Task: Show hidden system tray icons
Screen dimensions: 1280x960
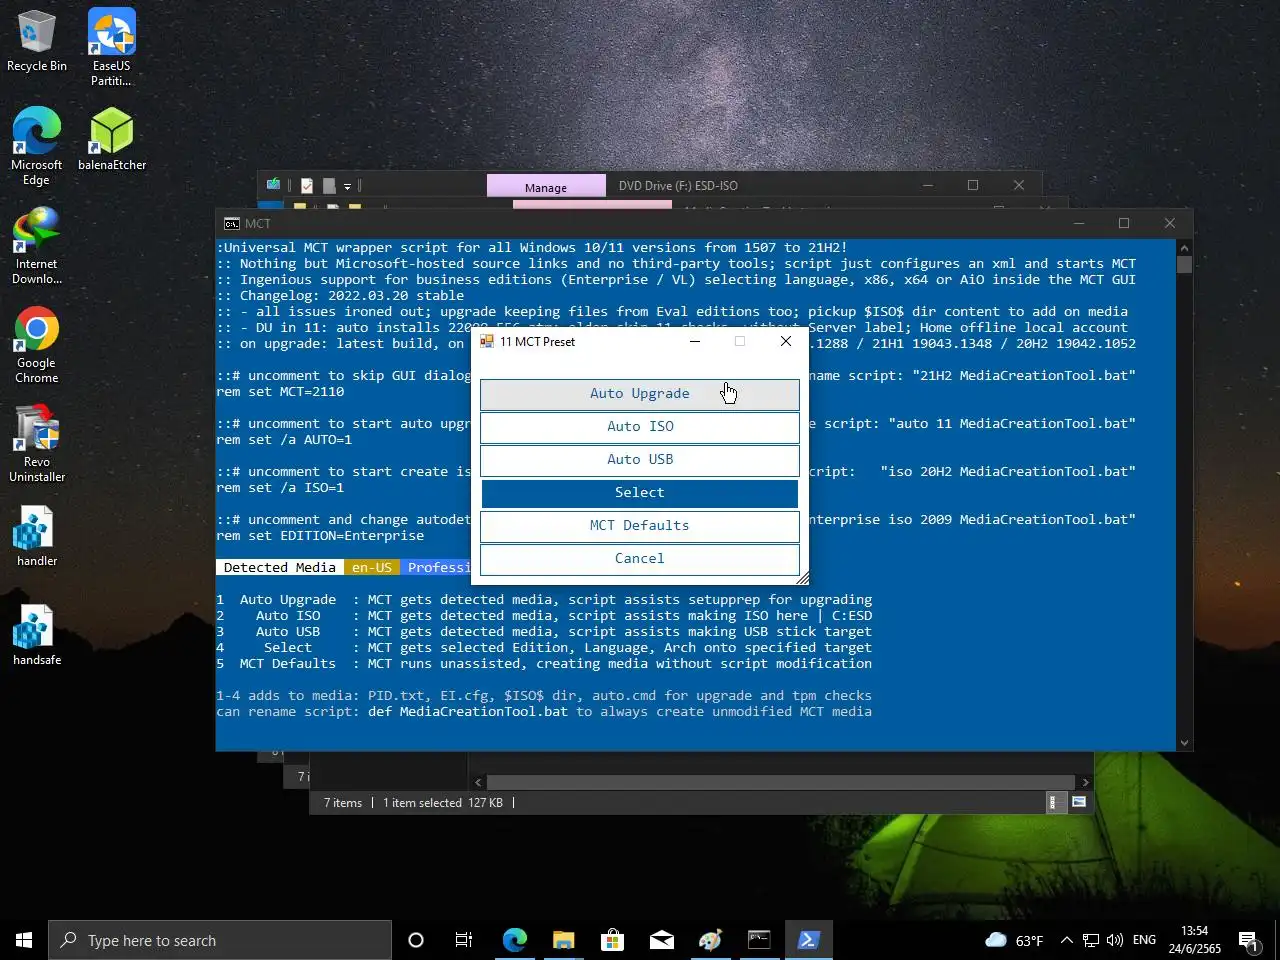Action: click(x=1066, y=940)
